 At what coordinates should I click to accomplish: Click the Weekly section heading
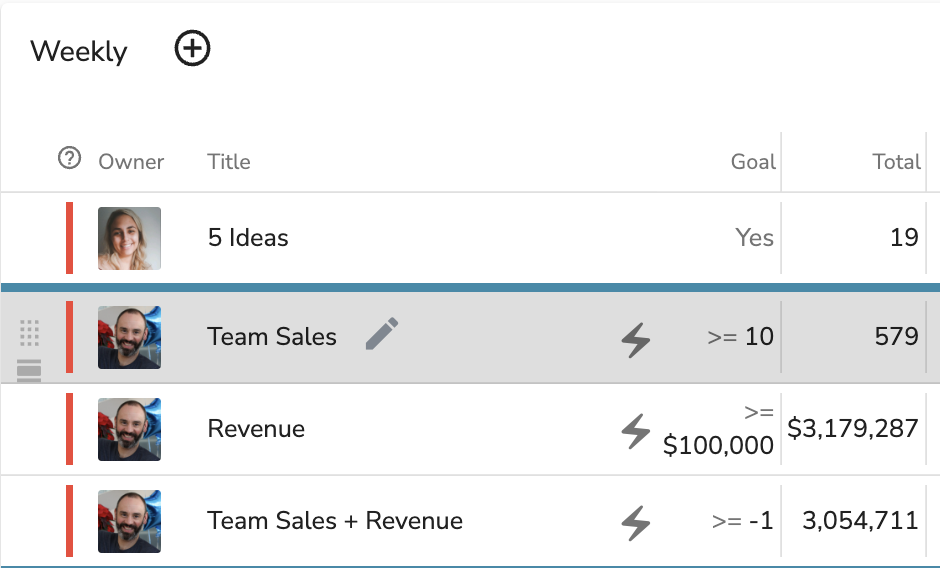tap(79, 52)
